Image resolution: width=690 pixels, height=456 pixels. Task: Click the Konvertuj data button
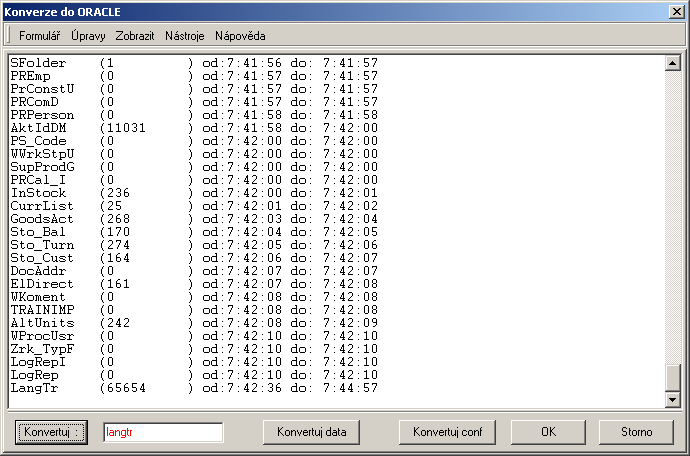click(x=312, y=432)
